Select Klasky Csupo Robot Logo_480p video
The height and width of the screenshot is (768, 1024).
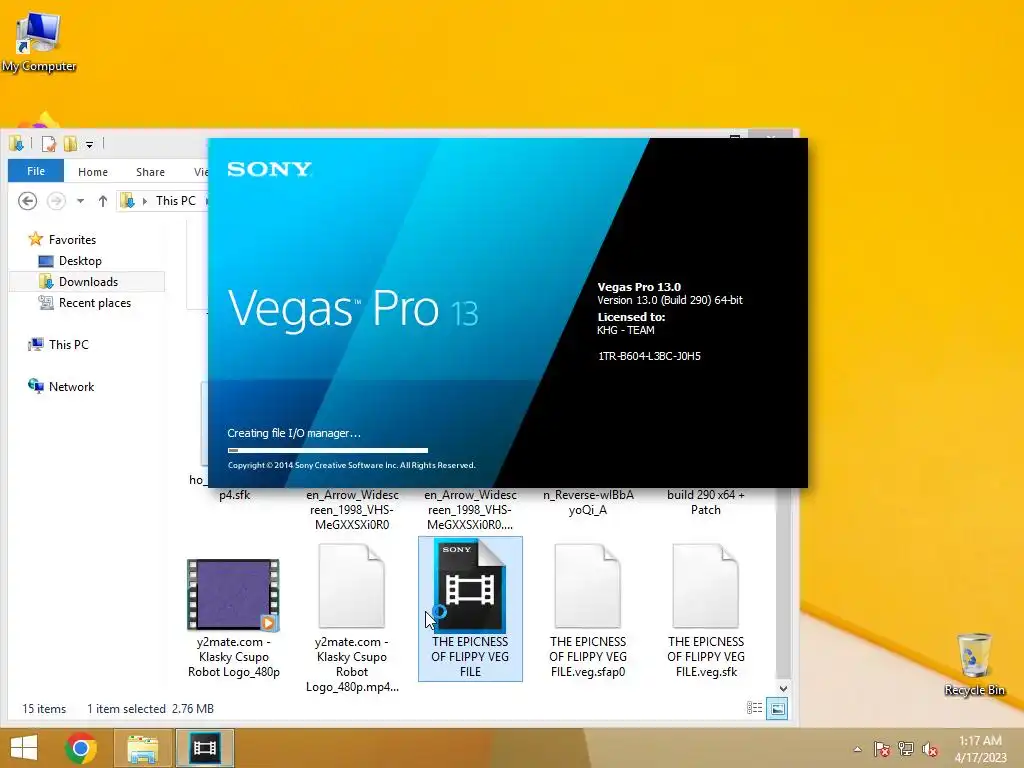(234, 616)
